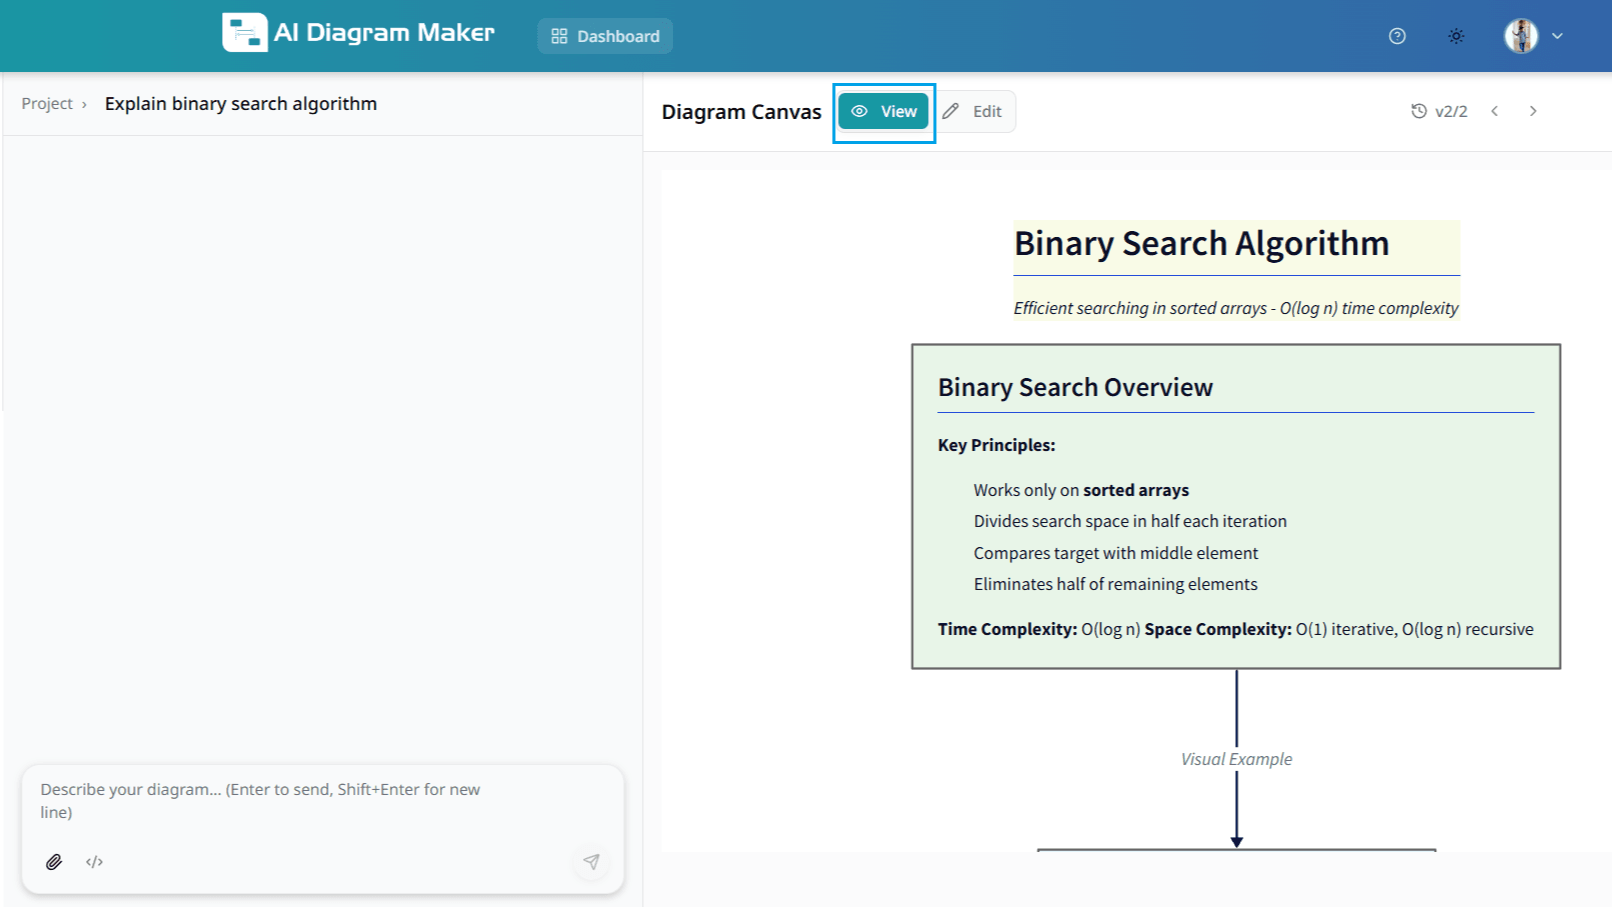Select the project title Explain binary search algorithm
The width and height of the screenshot is (1612, 907).
(240, 103)
